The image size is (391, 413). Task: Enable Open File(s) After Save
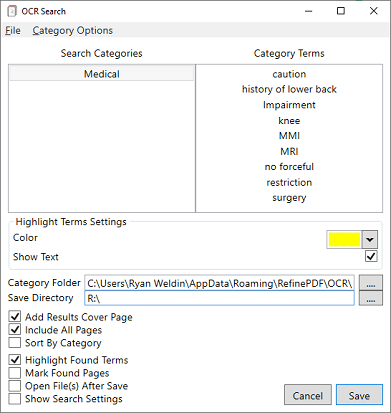(15, 386)
